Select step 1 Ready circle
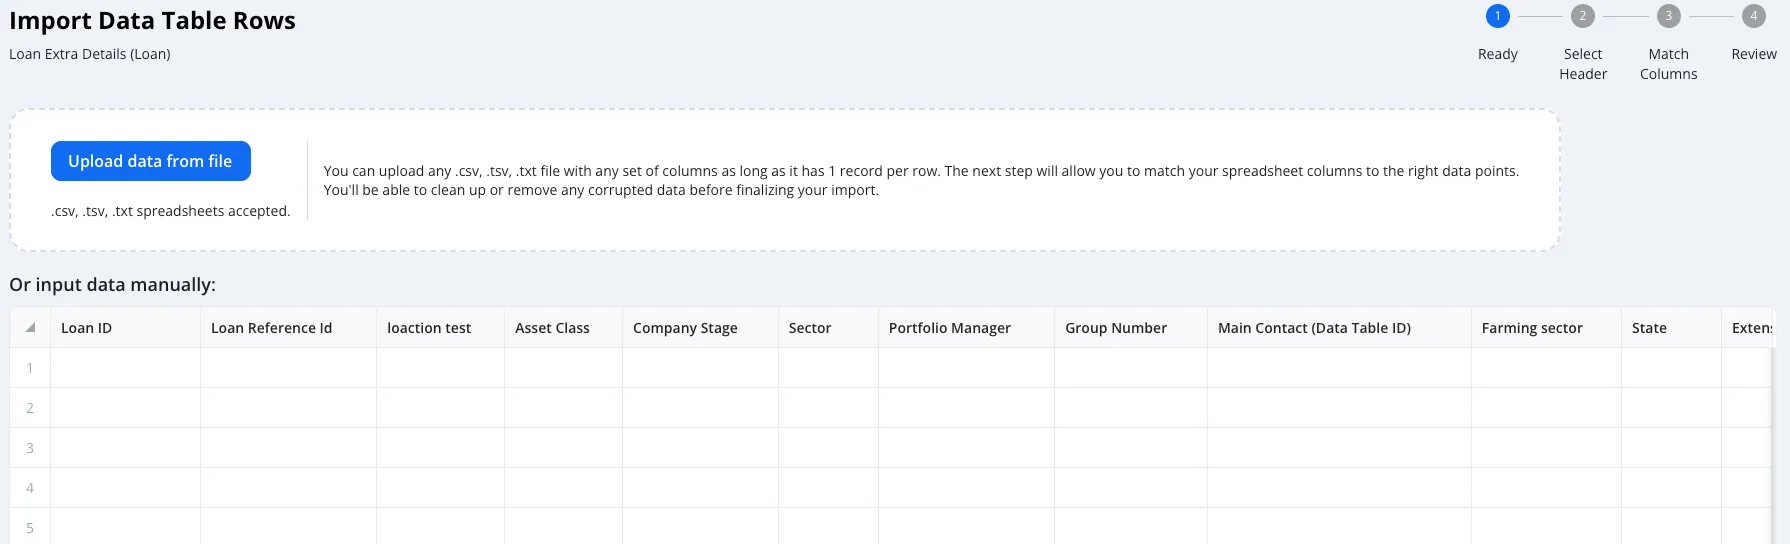Screen dimensions: 1790x544 click(1497, 16)
